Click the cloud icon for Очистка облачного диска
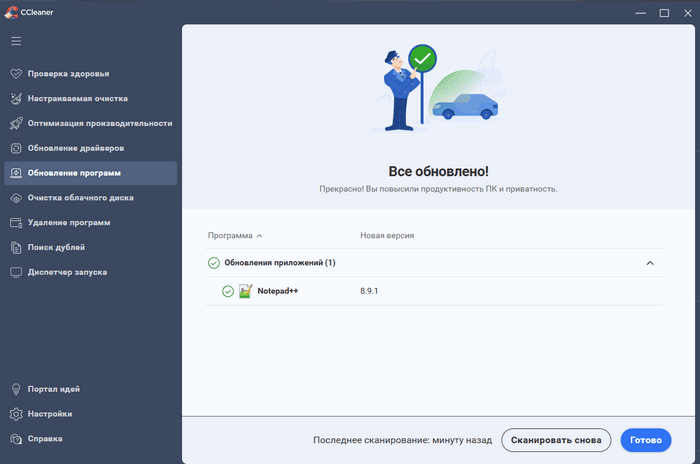The width and height of the screenshot is (700, 464). 16,198
